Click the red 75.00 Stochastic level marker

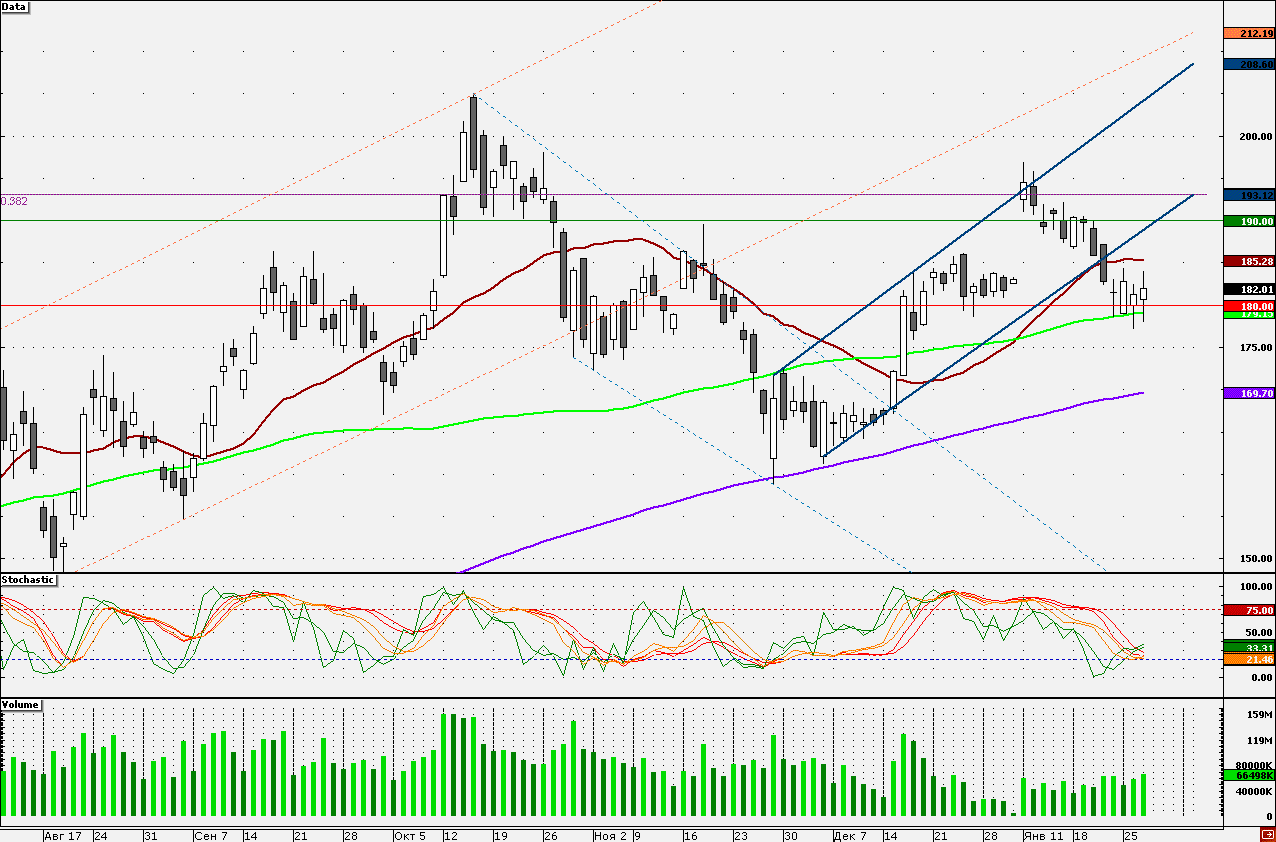(1249, 610)
